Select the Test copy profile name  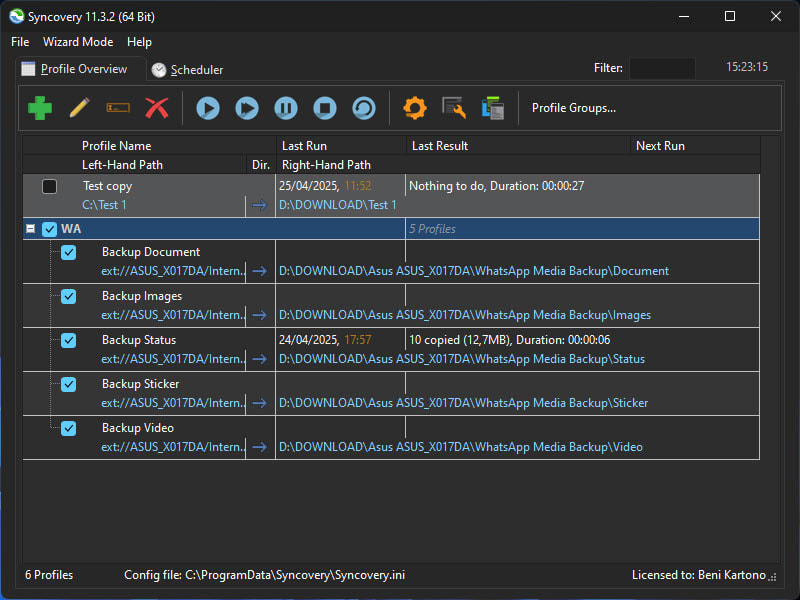[x=108, y=186]
